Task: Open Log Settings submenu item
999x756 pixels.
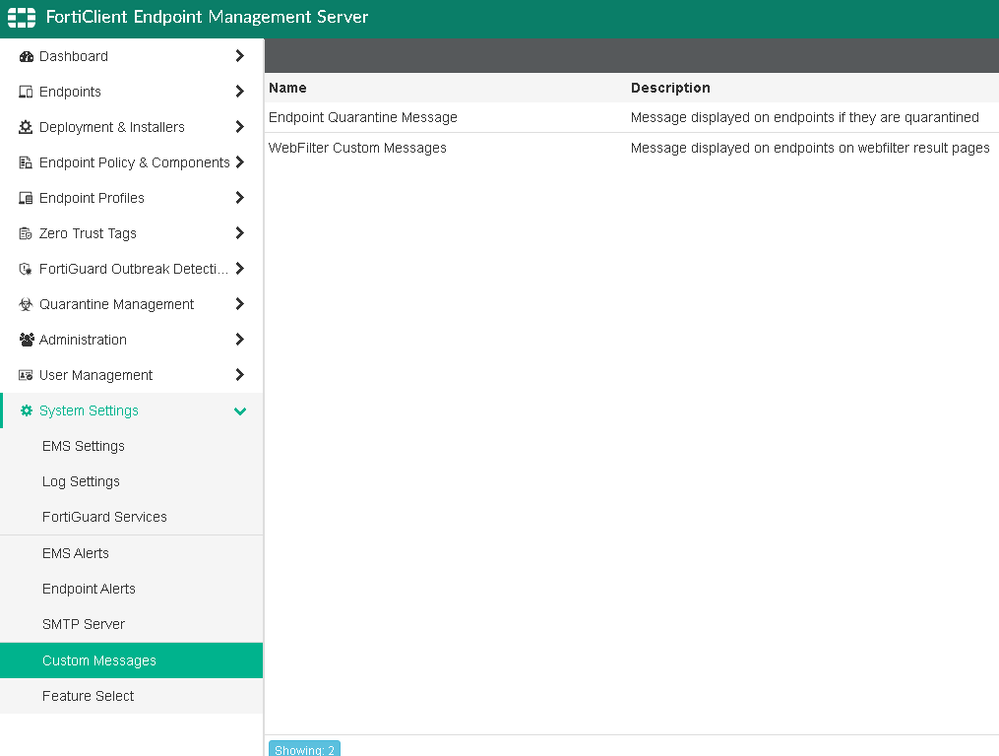Action: (x=131, y=481)
